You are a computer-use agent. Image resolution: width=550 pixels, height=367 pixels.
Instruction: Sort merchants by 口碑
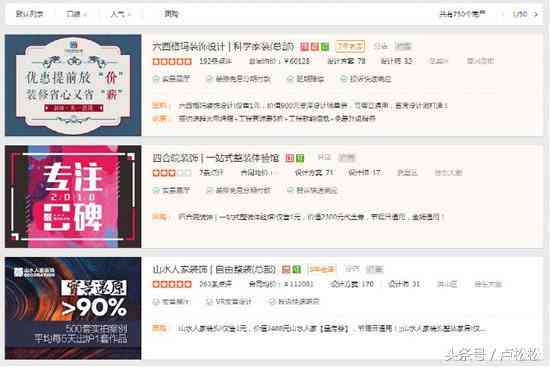point(76,14)
